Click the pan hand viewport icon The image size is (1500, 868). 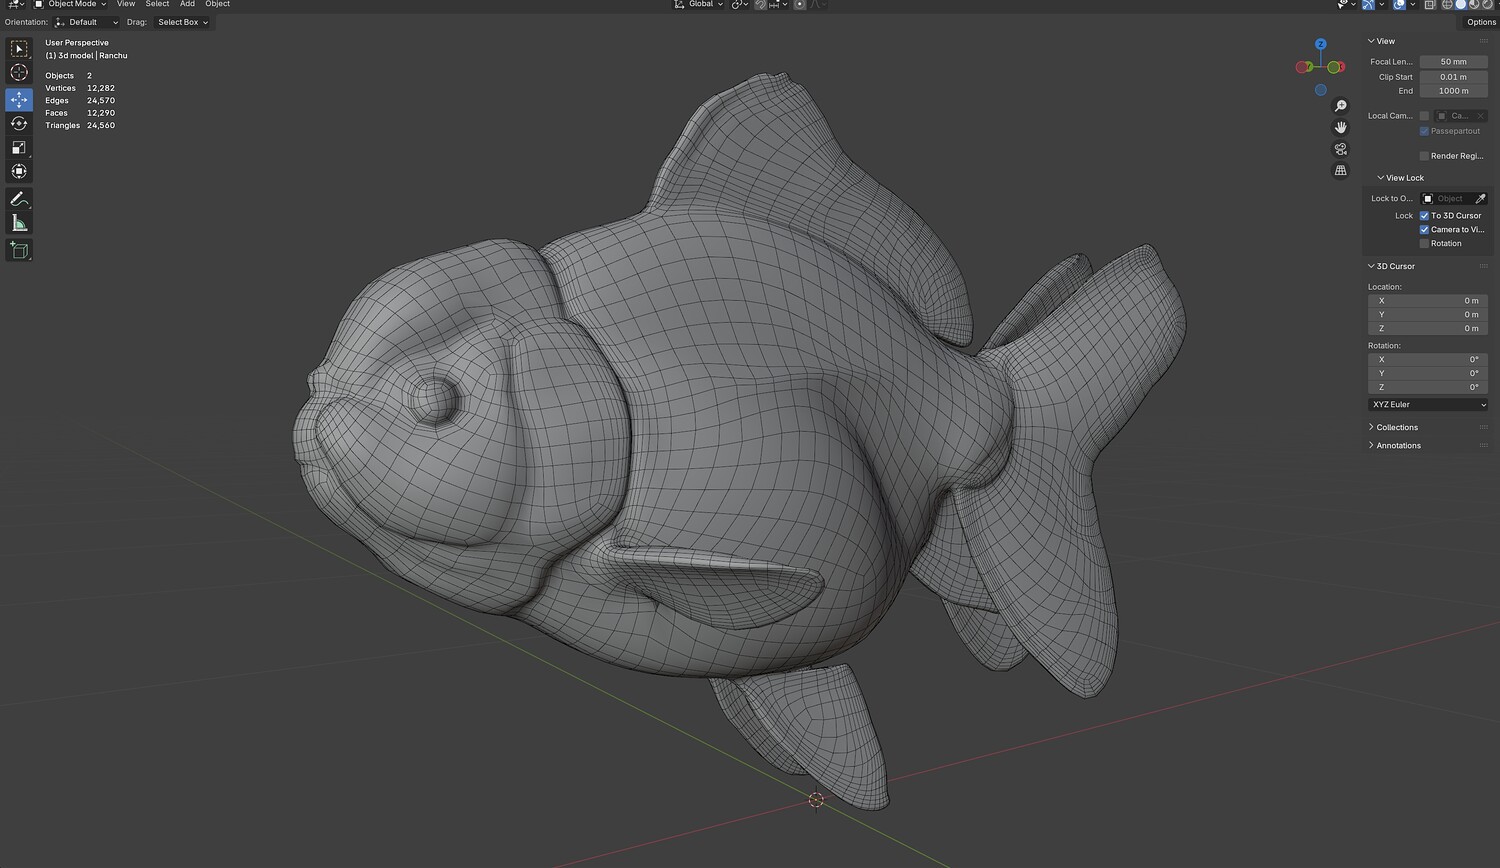tap(1341, 127)
